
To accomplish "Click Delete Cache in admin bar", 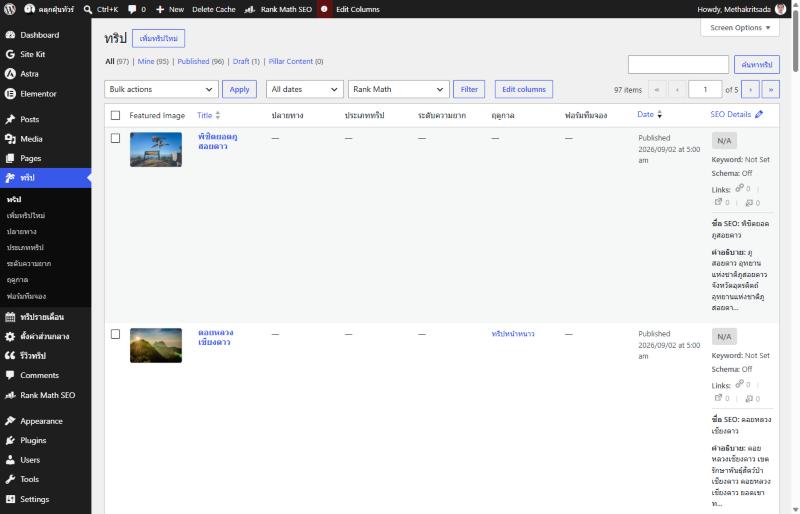I will [x=214, y=9].
